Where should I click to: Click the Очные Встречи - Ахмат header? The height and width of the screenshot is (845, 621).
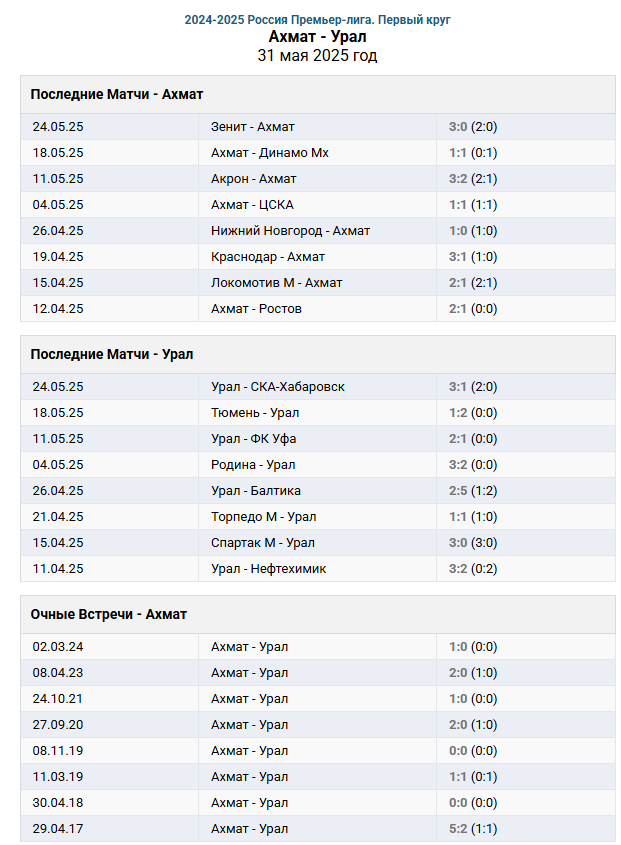pyautogui.click(x=108, y=614)
